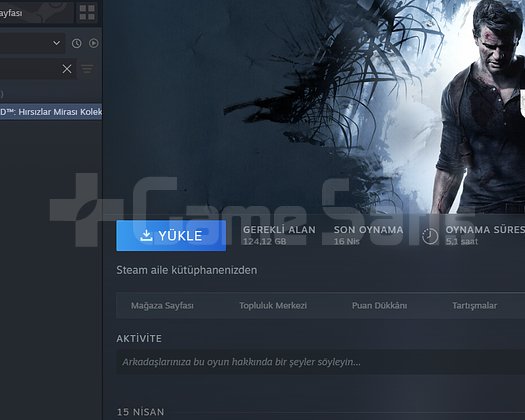Click the playtime clock icon

pos(430,236)
